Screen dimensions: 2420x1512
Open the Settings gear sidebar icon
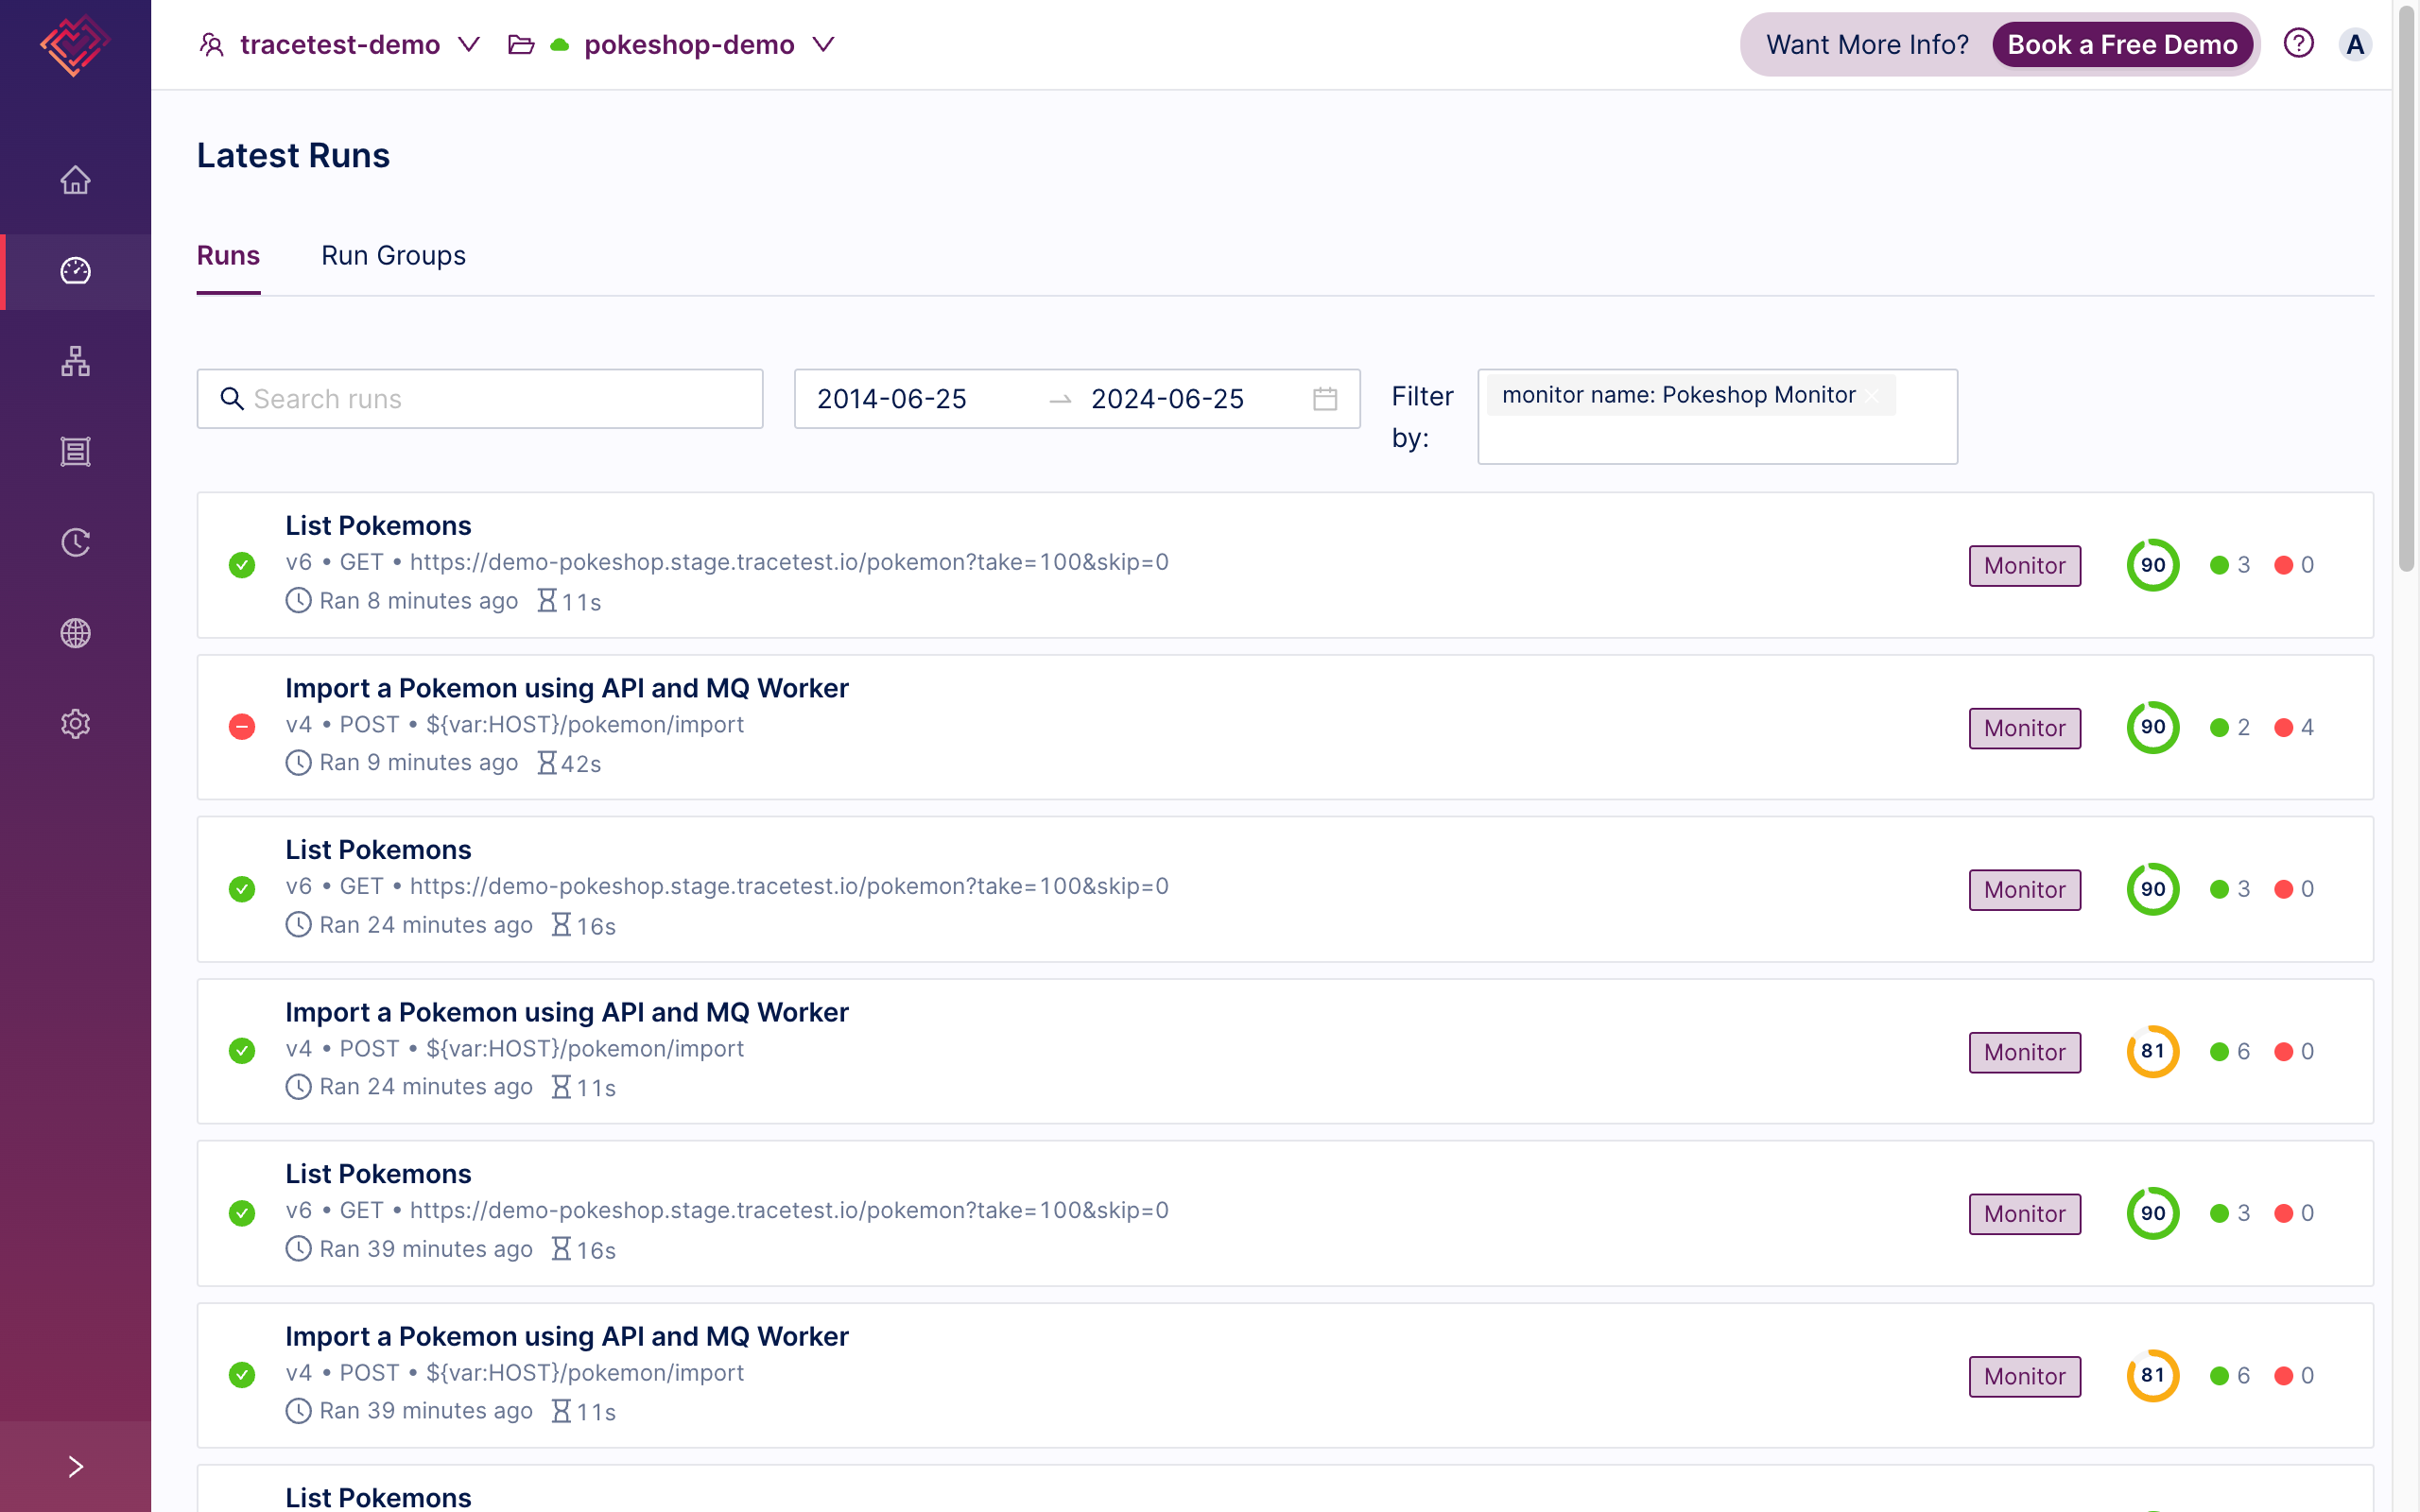coord(75,723)
